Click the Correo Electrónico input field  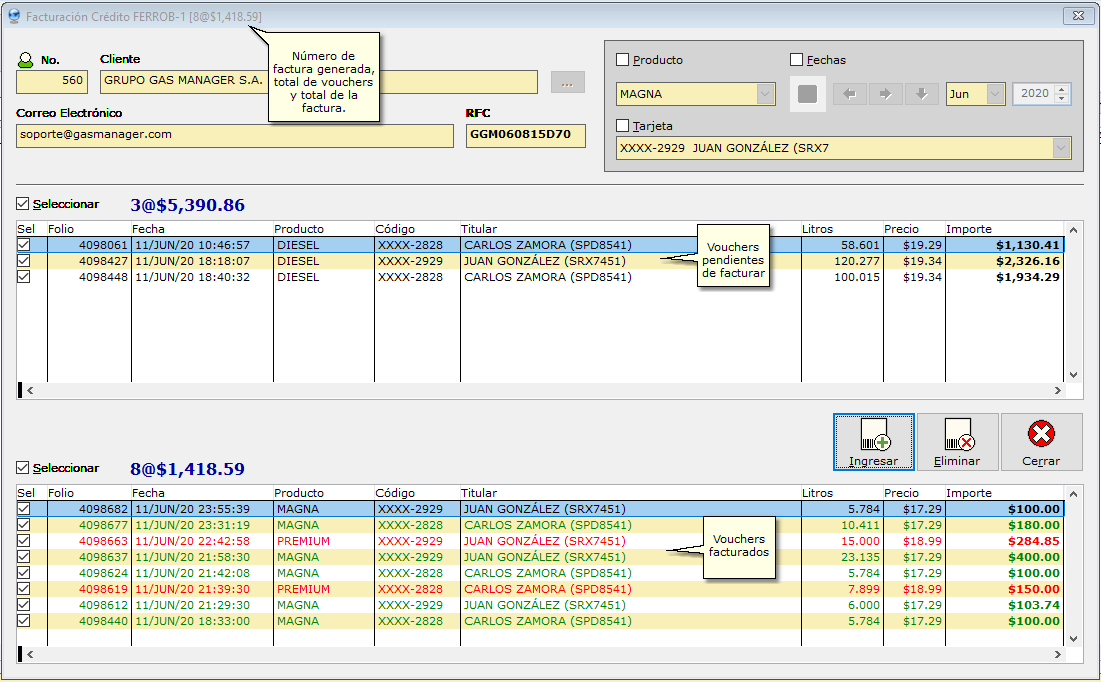[x=235, y=135]
